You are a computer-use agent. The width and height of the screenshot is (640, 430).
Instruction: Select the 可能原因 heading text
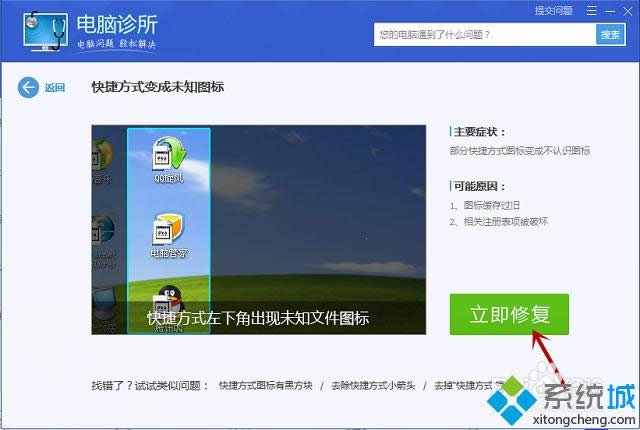[x=480, y=186]
